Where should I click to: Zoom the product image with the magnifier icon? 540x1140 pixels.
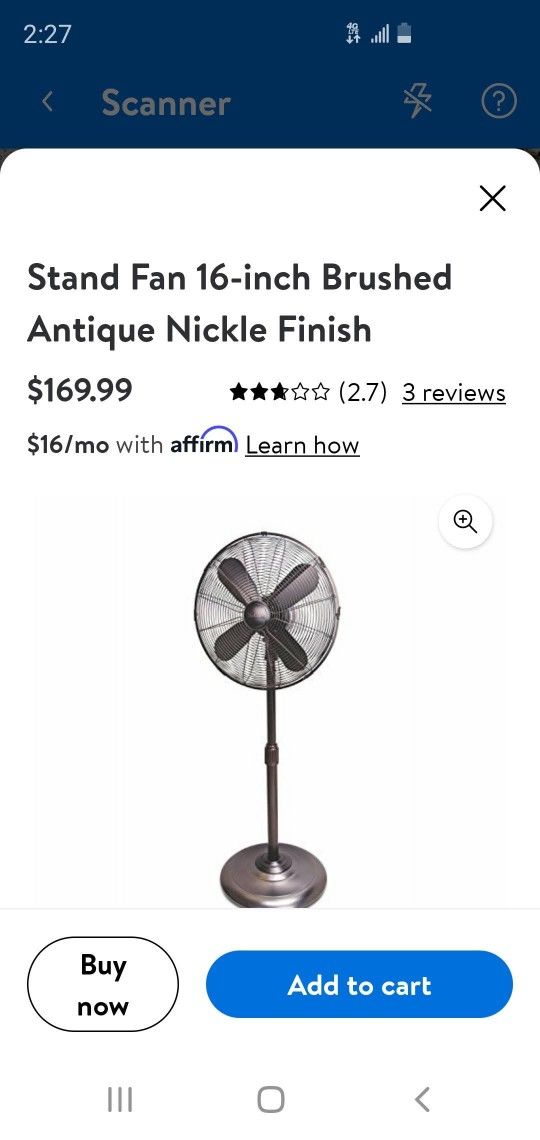click(465, 521)
